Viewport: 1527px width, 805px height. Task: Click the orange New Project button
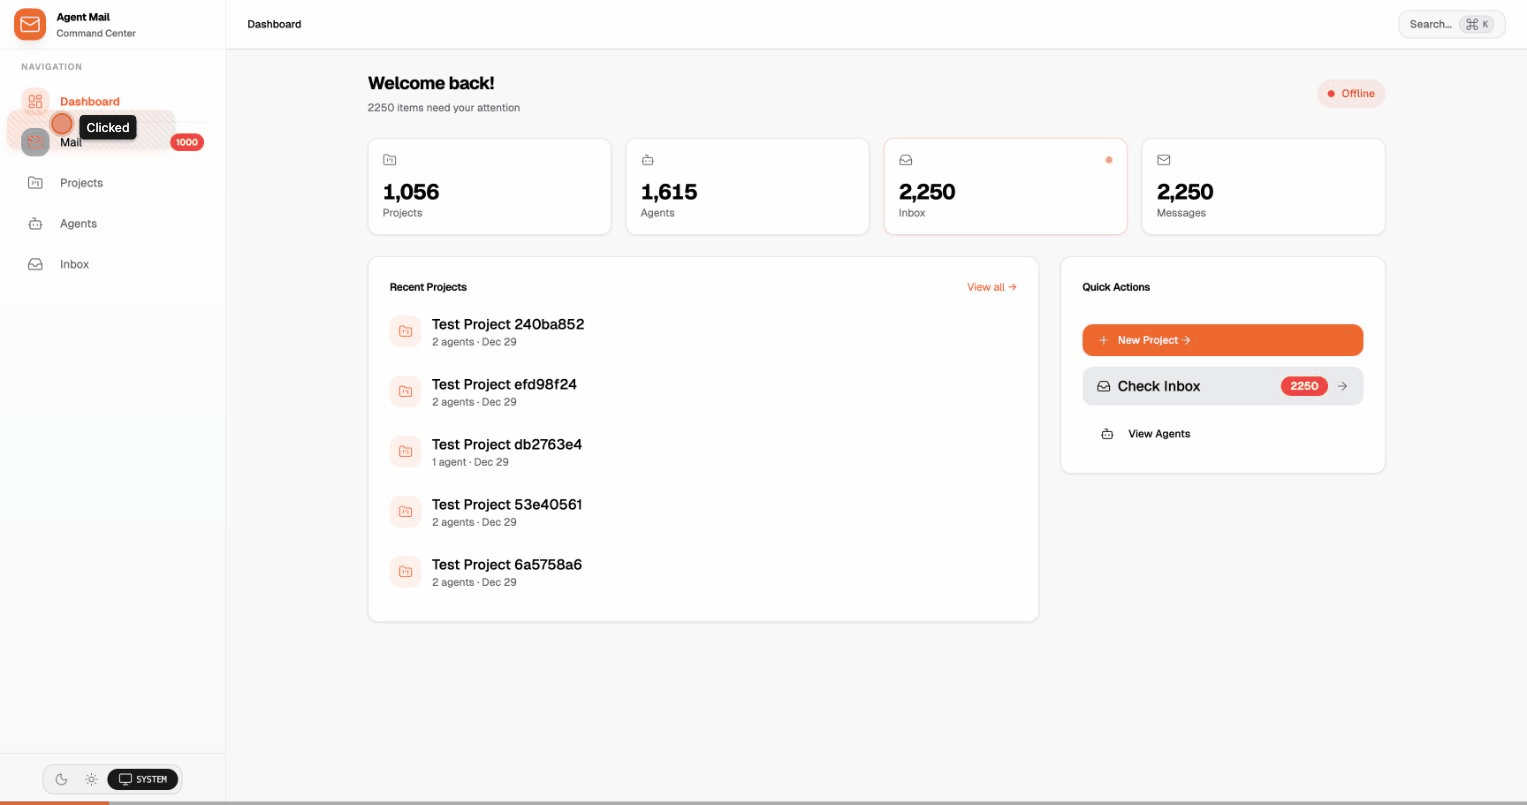coord(1222,340)
